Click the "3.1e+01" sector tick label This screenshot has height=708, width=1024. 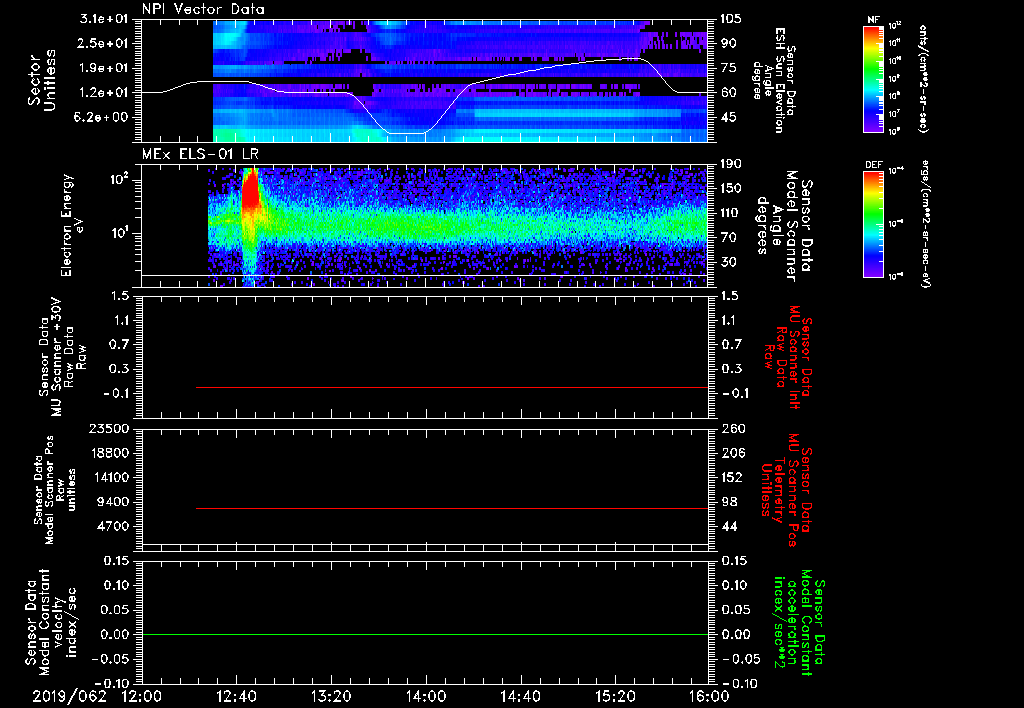104,19
